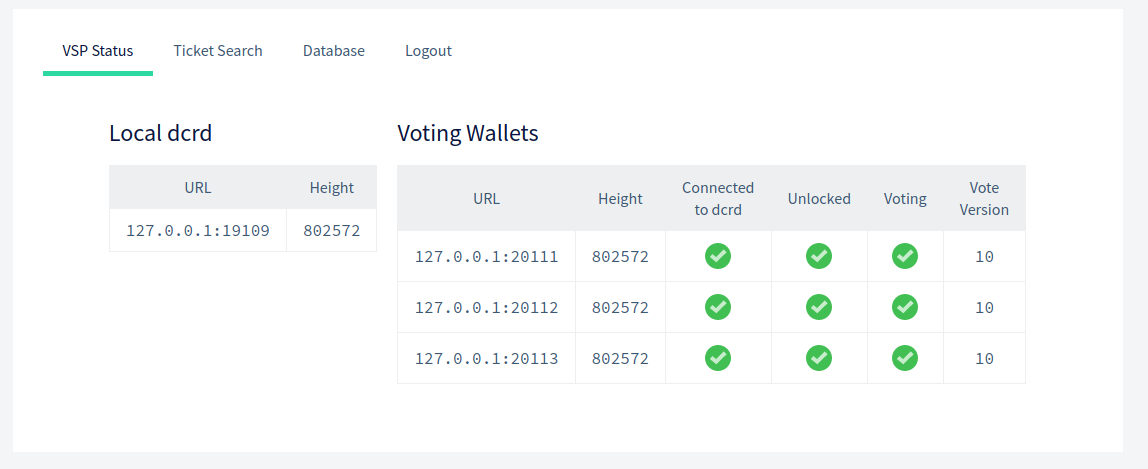Click Unlocked checkmark for wallet 20113

point(819,358)
